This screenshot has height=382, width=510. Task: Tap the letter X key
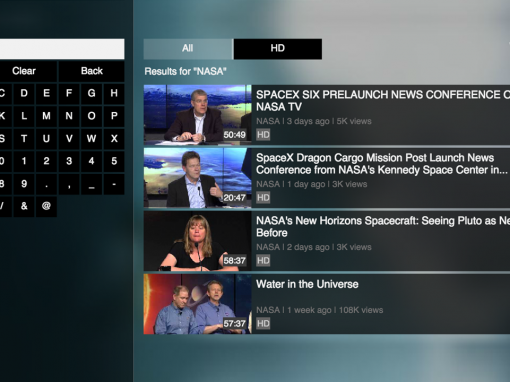tap(114, 138)
